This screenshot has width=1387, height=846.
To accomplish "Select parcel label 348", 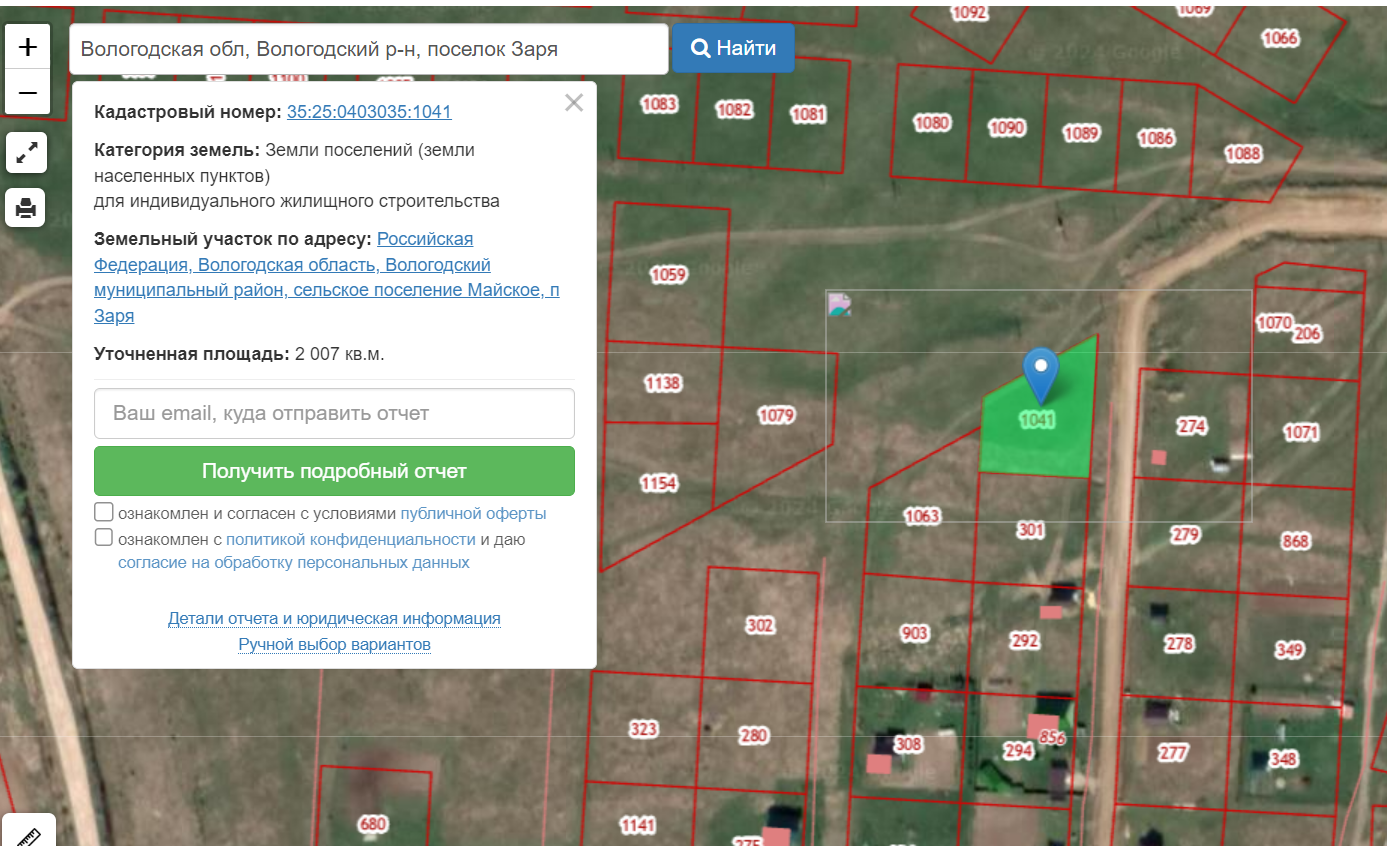I will (1283, 759).
